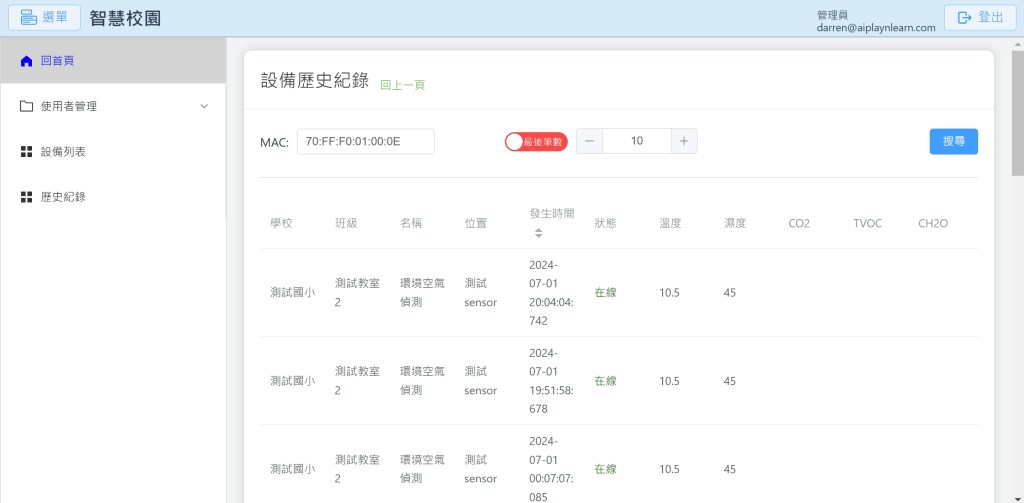Click the grid icon beside 設備列表

pyautogui.click(x=27, y=152)
